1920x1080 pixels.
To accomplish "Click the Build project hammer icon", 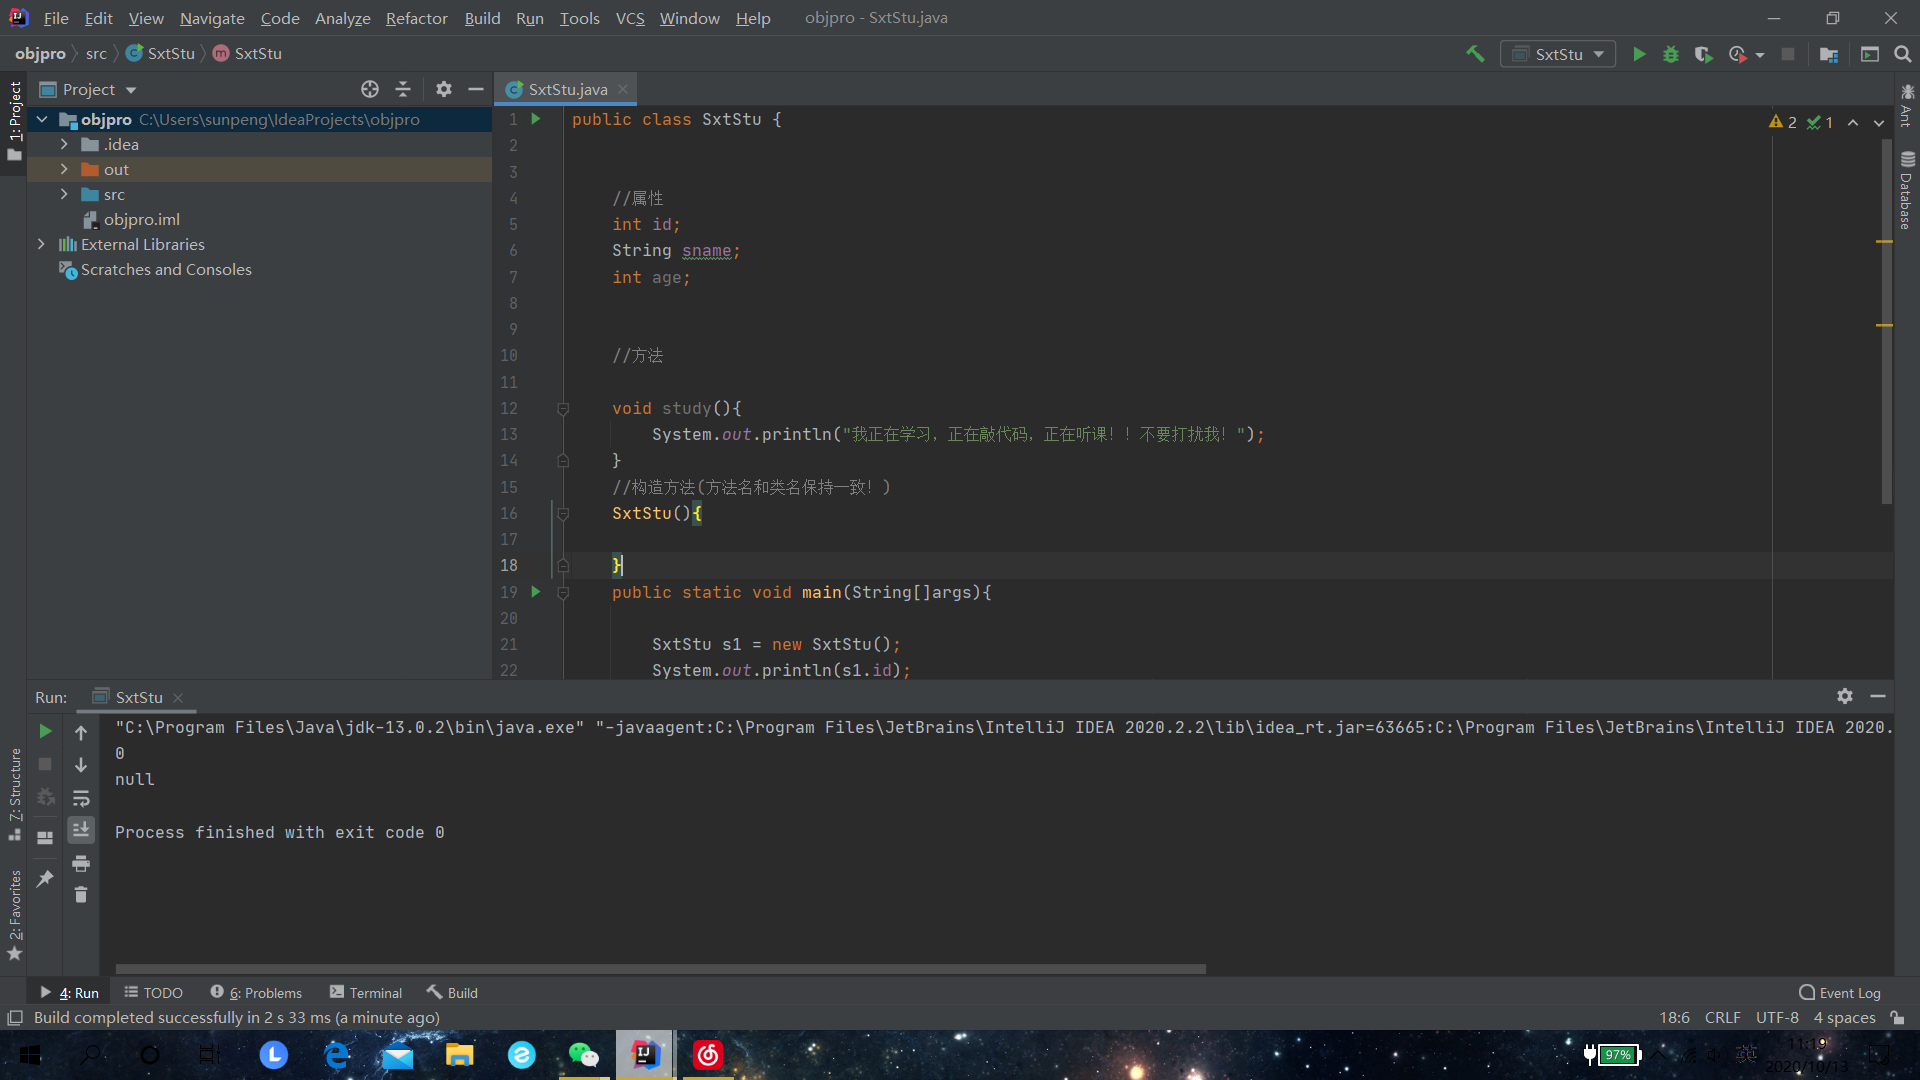I will click(x=1475, y=54).
